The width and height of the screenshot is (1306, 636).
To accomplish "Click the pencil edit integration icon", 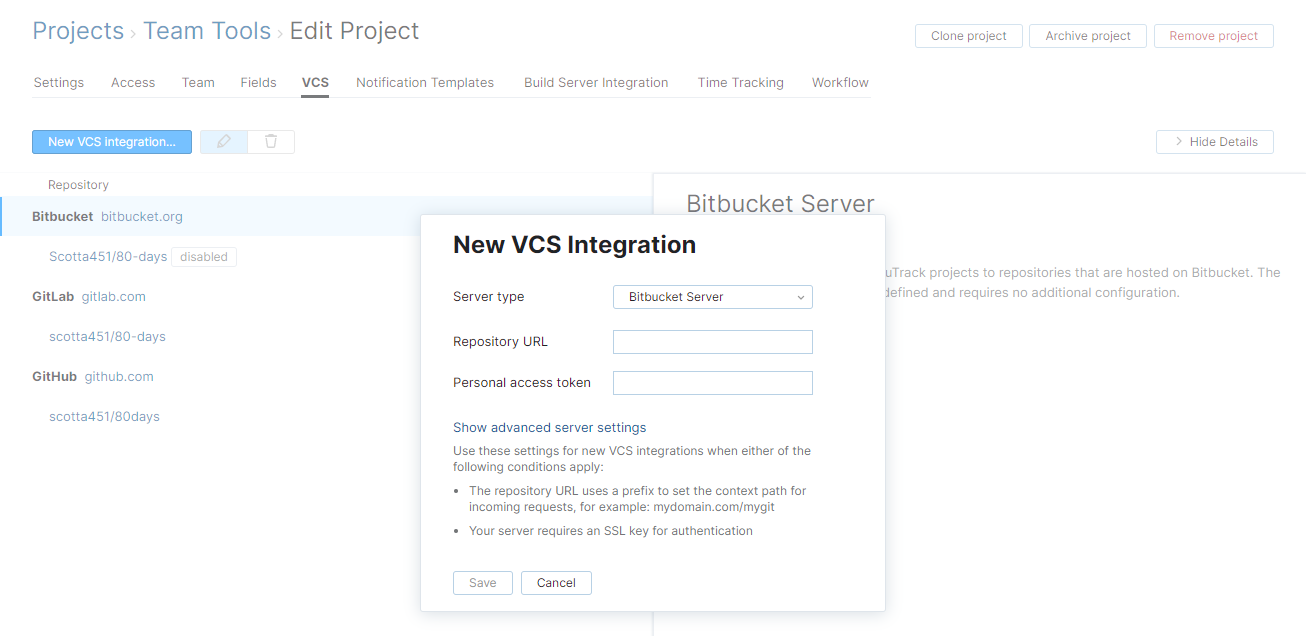I will click(x=223, y=141).
